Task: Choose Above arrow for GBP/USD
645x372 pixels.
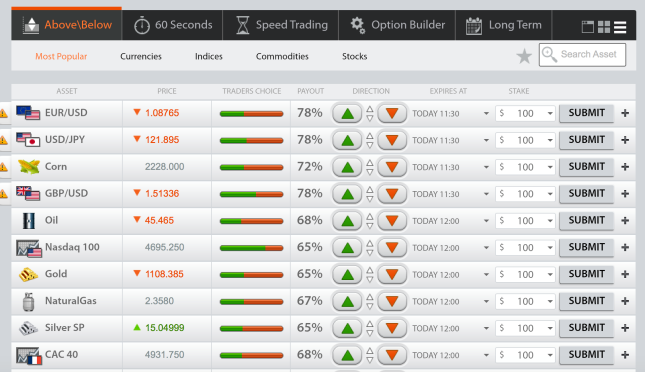Action: (x=347, y=194)
